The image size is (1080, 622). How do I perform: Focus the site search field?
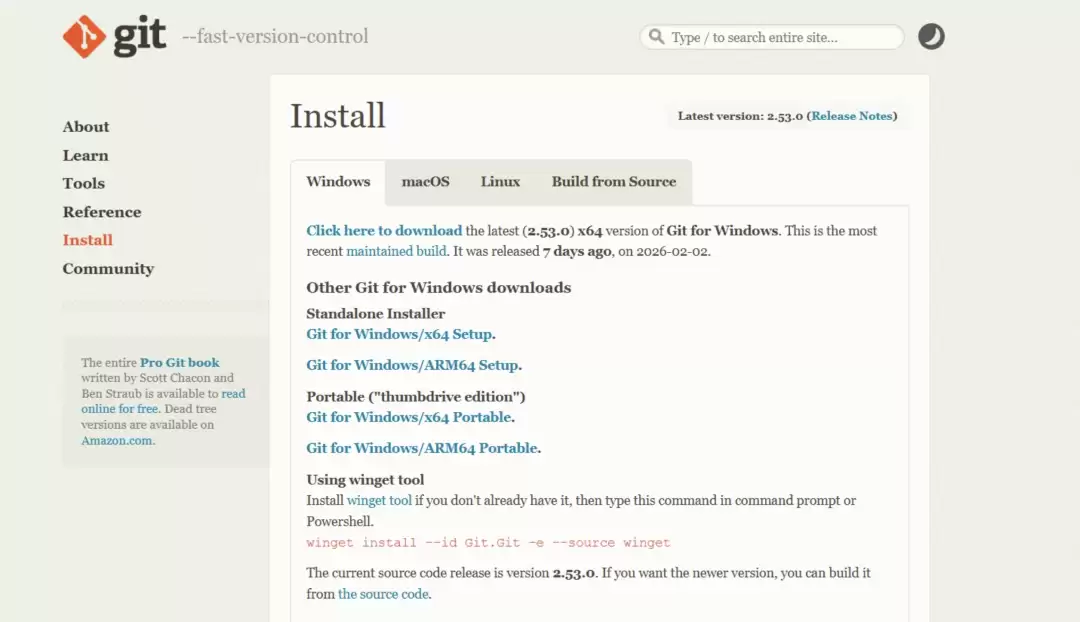(x=771, y=37)
